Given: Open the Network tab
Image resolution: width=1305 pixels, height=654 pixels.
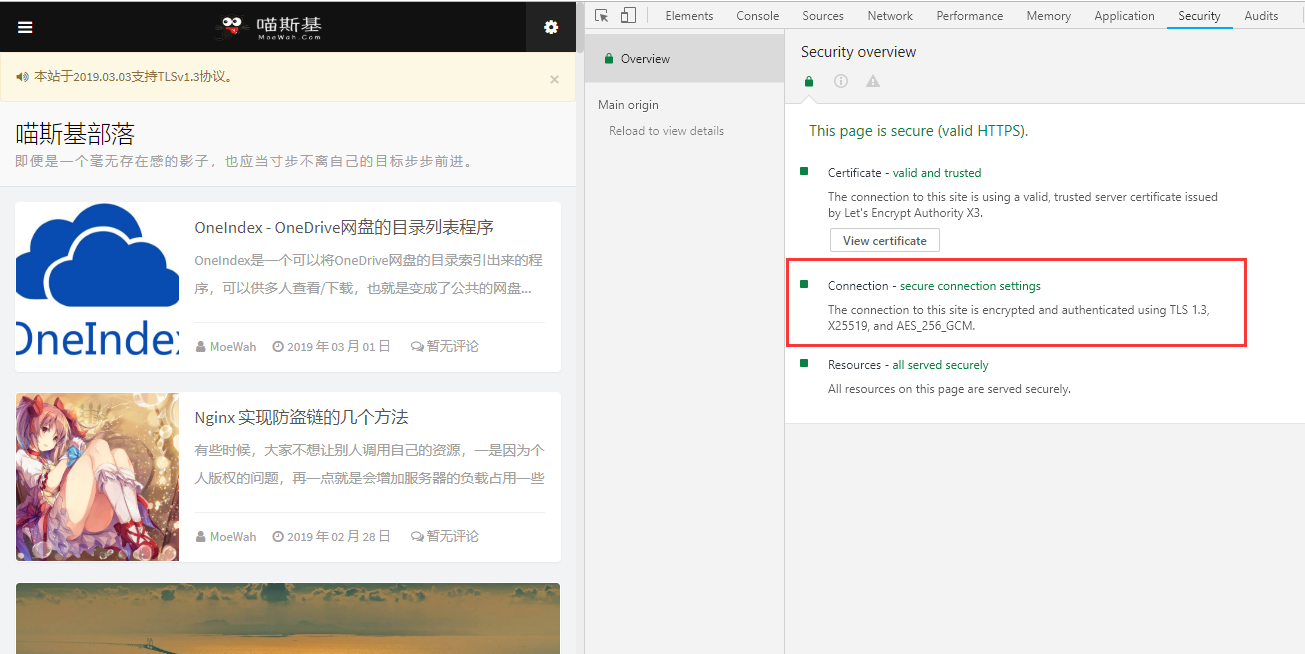Looking at the screenshot, I should (x=890, y=16).
